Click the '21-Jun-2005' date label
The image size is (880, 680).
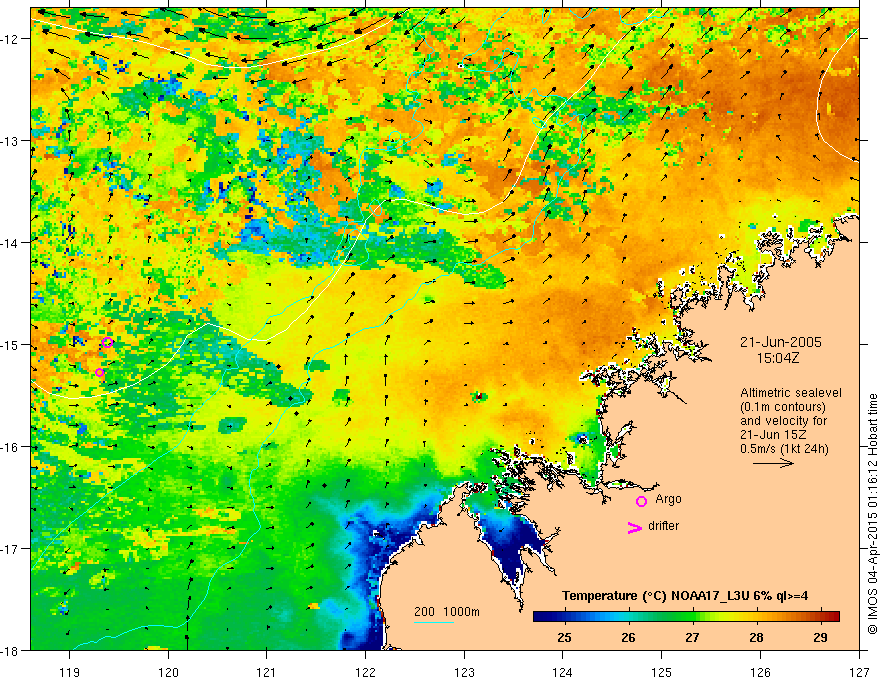781,342
